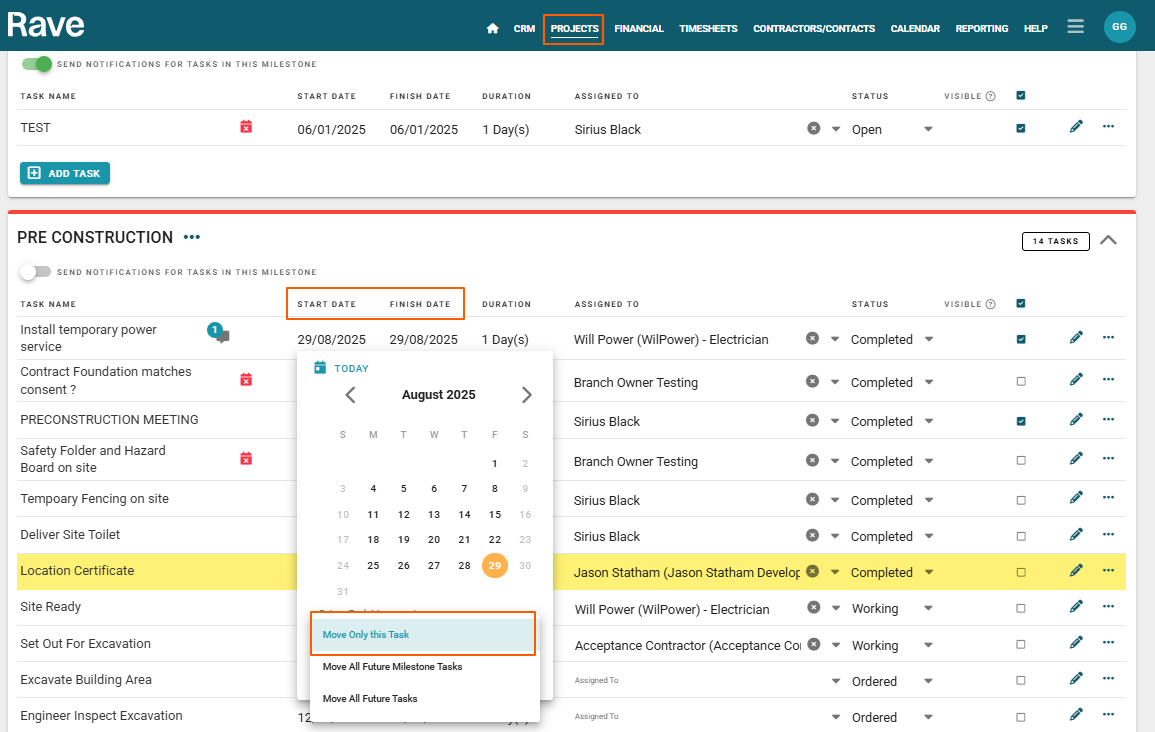Image resolution: width=1155 pixels, height=732 pixels.
Task: Click red calendar icon beside PRECONSTRUCTION-adjacent Contract Foundation task
Action: 246,379
